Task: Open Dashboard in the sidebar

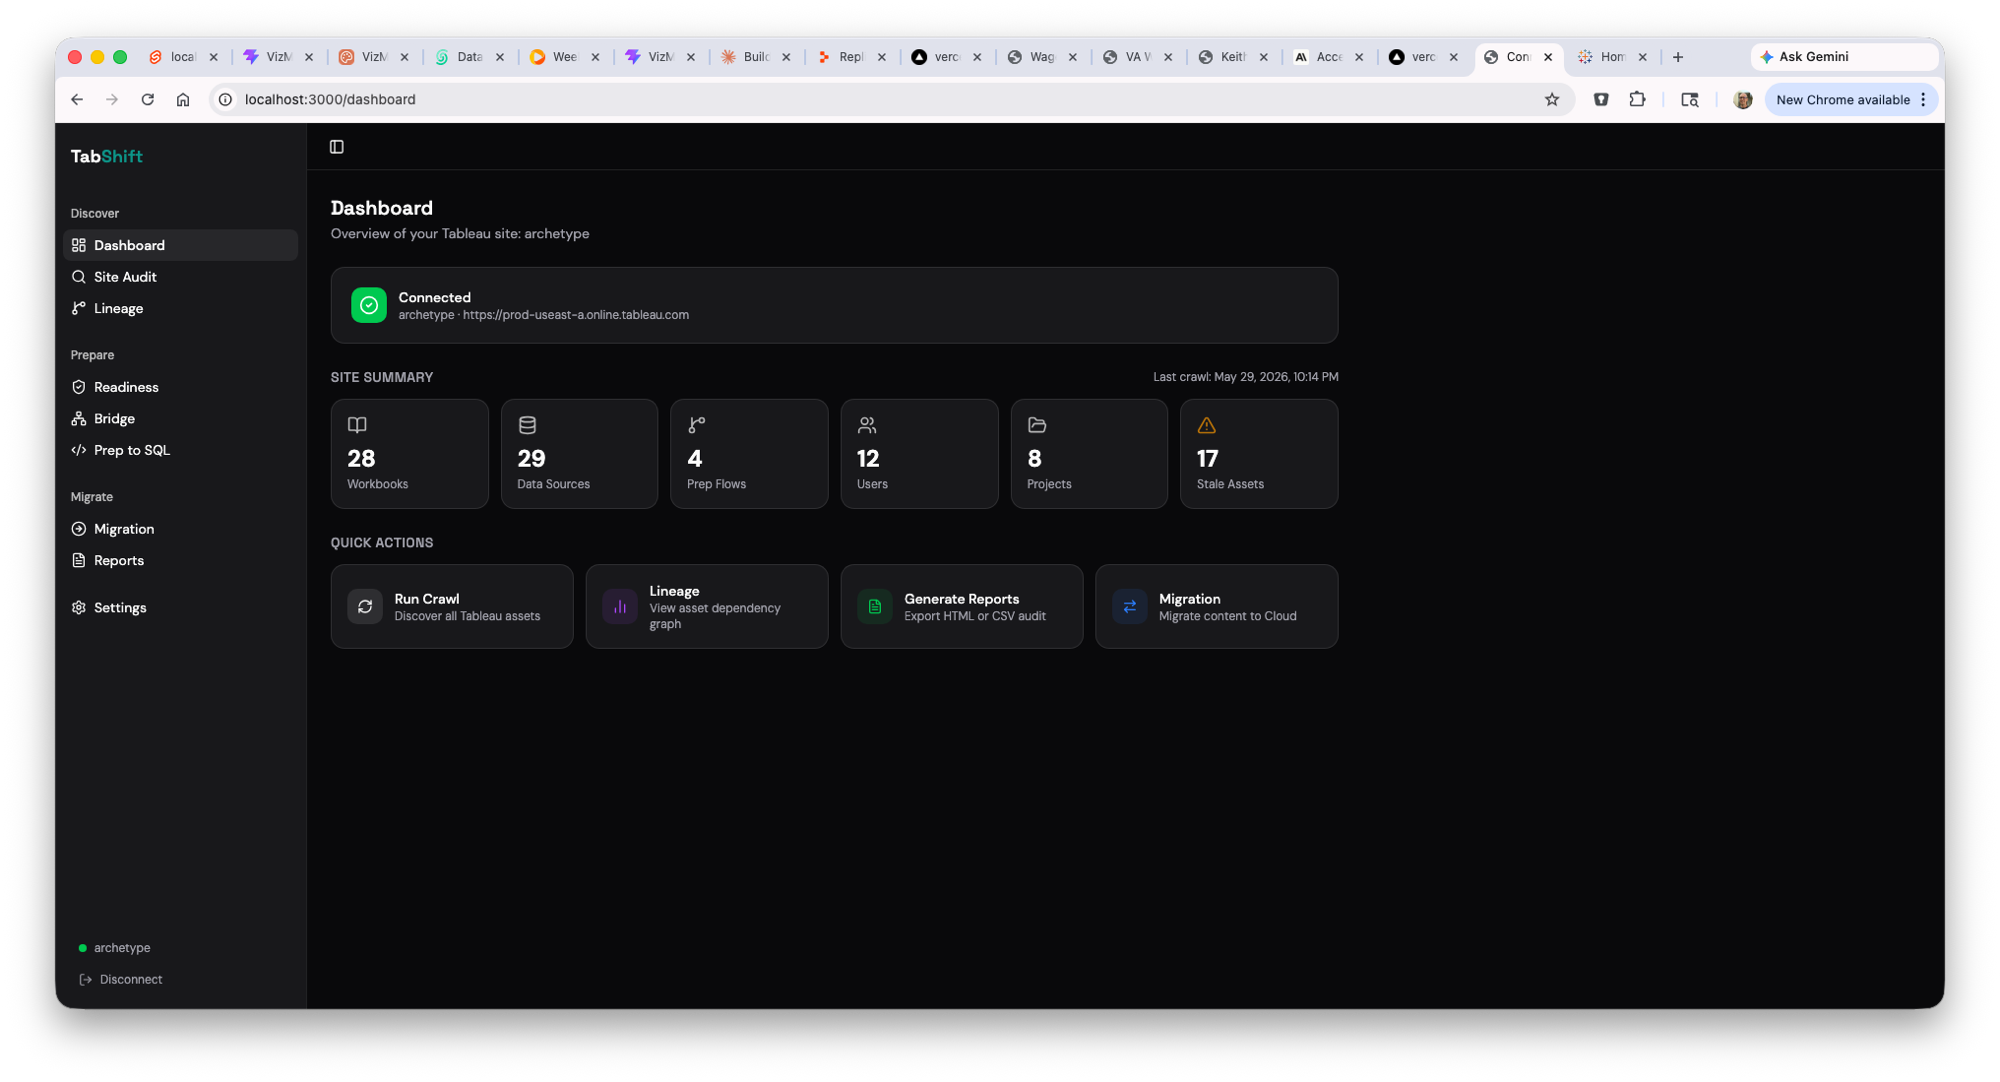Action: pyautogui.click(x=180, y=245)
